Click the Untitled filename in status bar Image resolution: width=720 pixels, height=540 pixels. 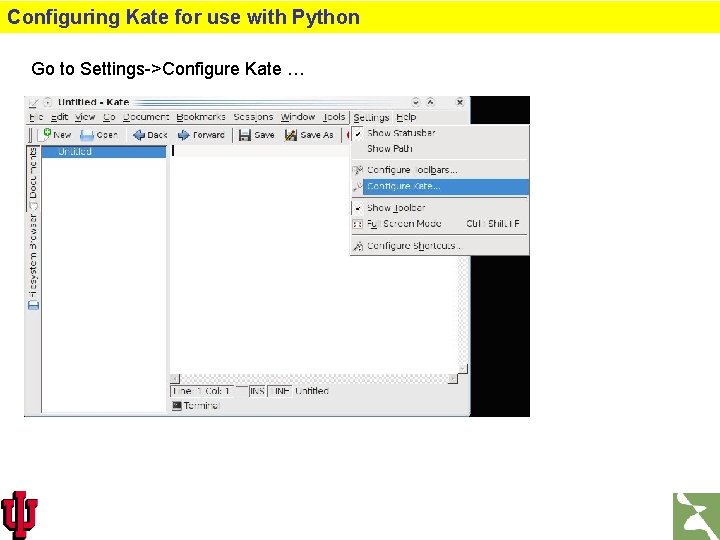312,391
